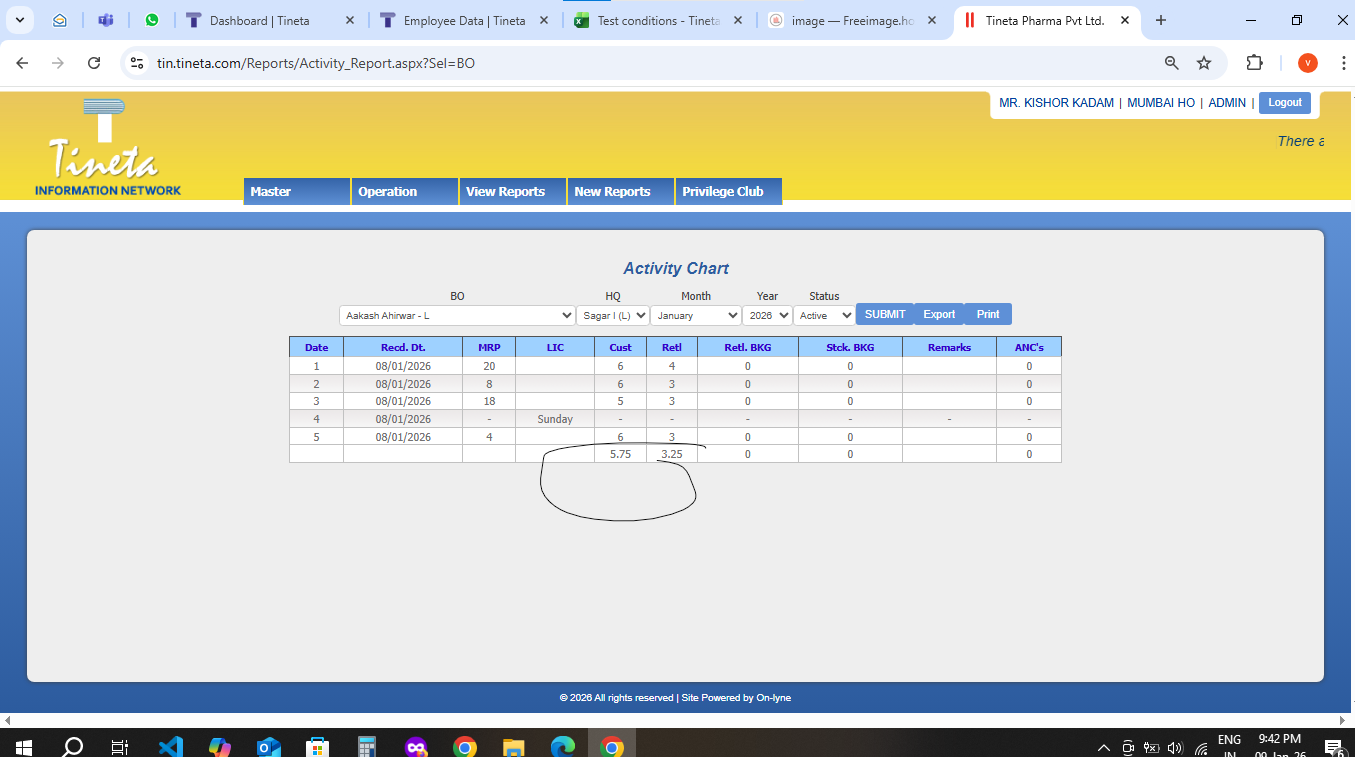This screenshot has height=757, width=1355.
Task: Close the Dashboard | Tineta tab
Action: (x=349, y=20)
